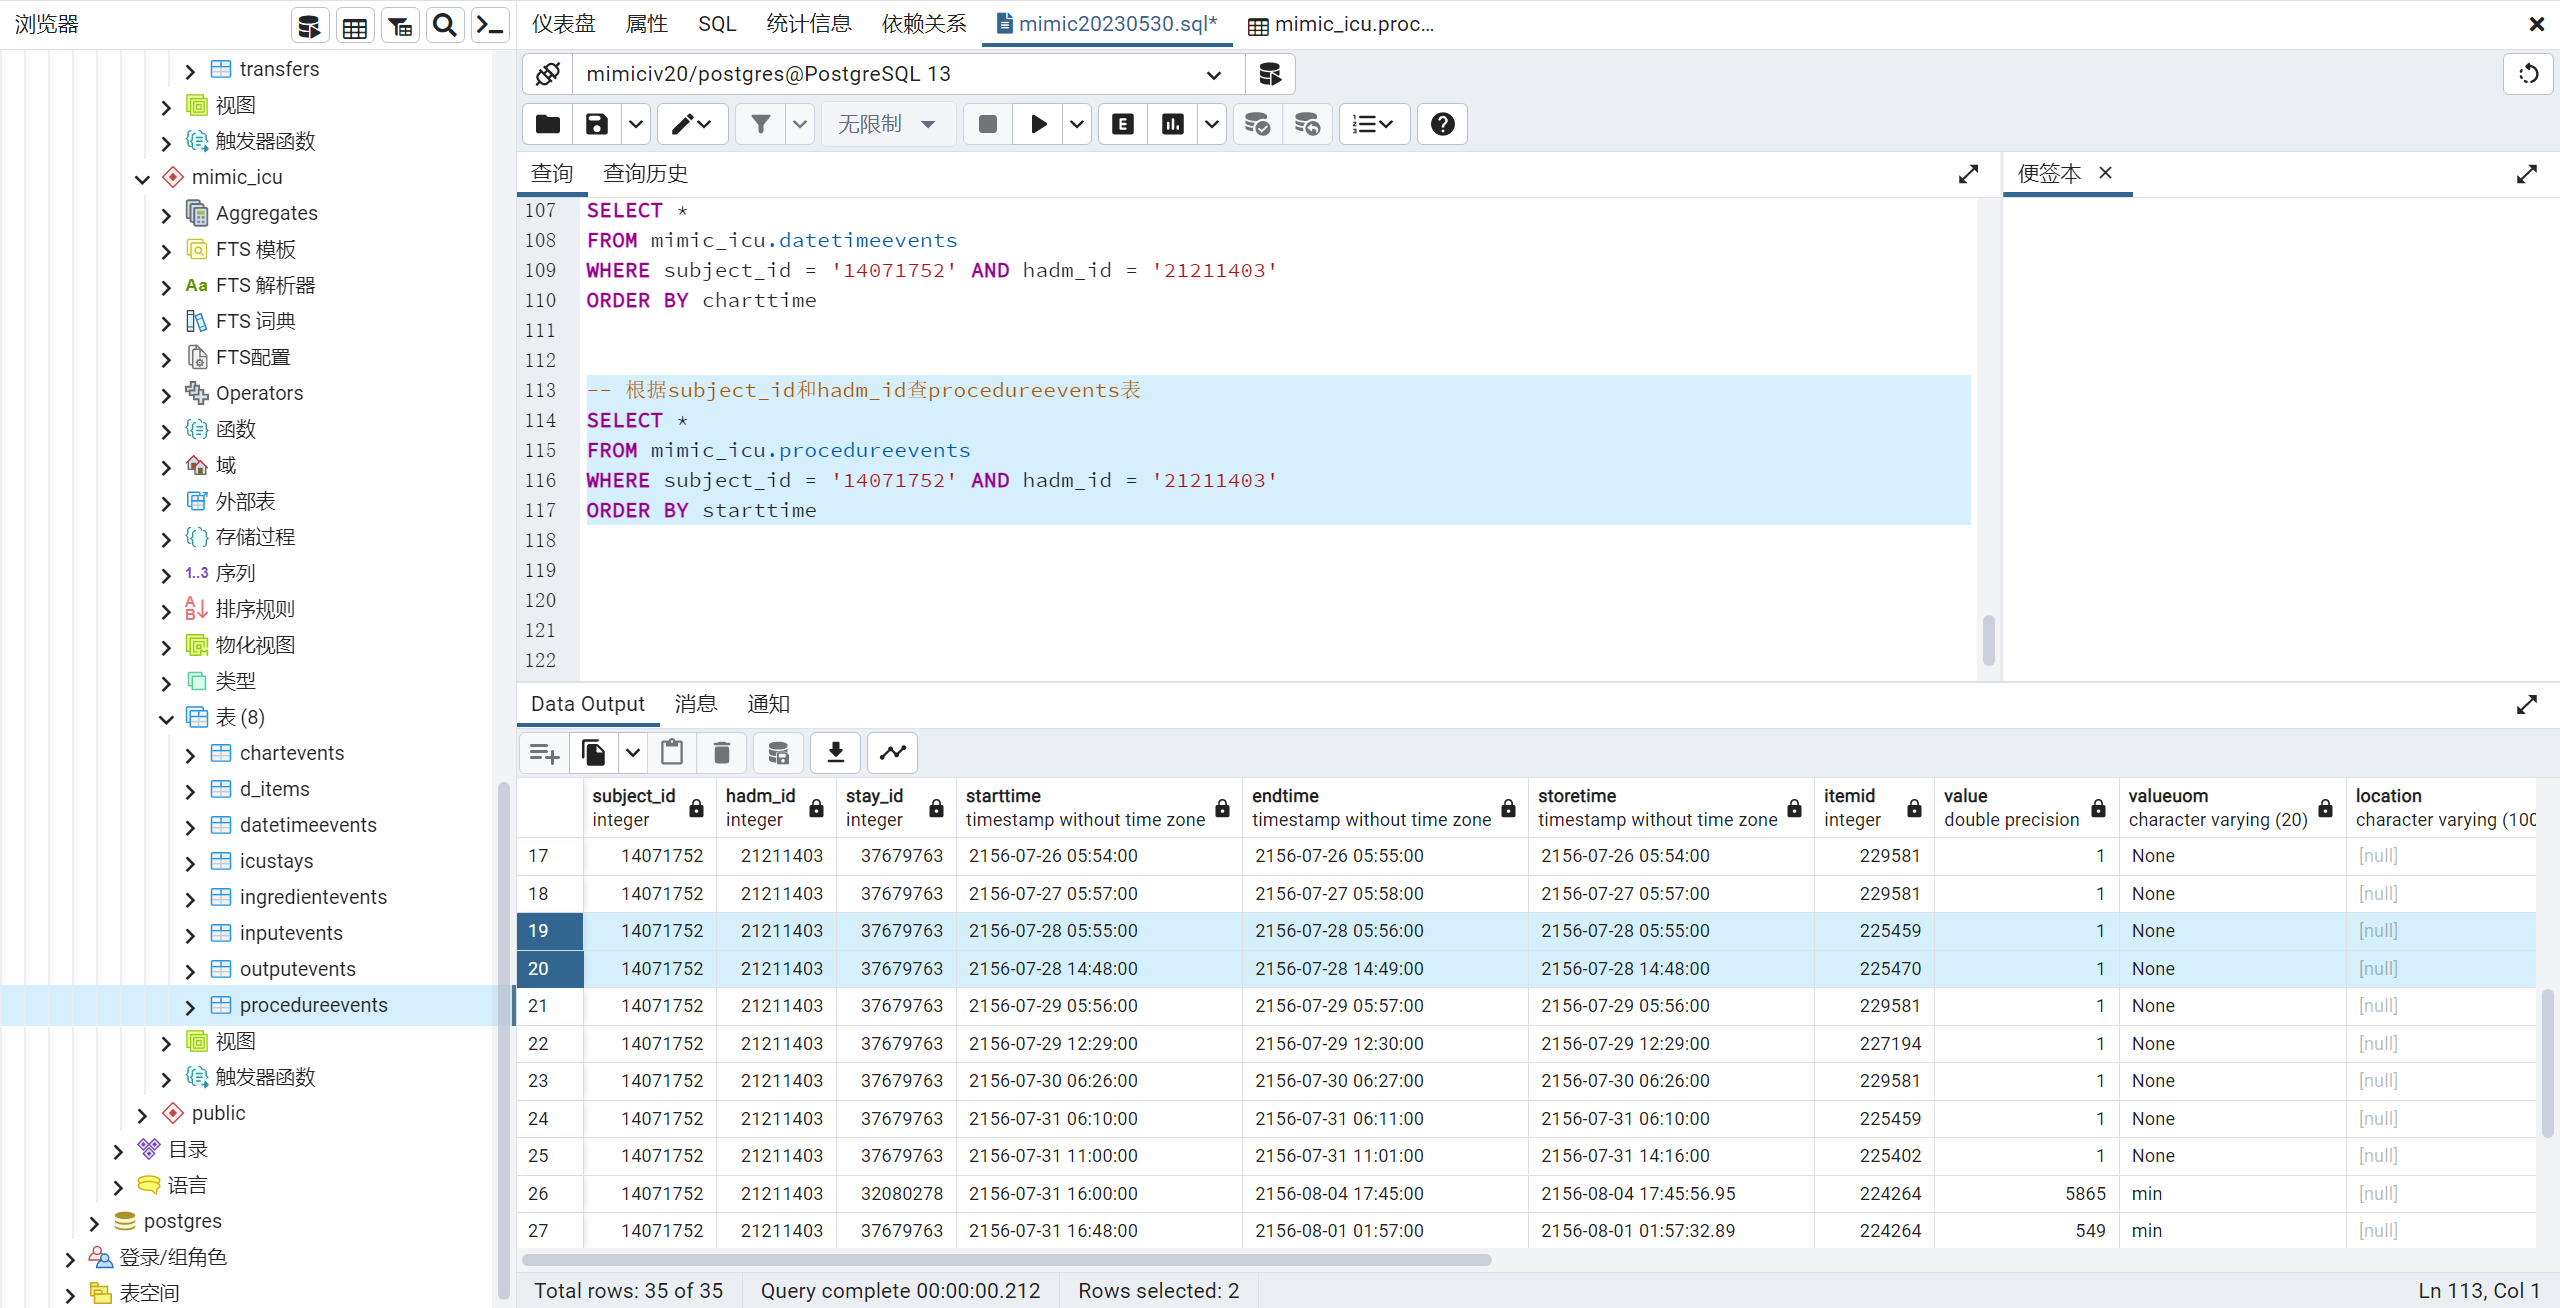Viewport: 2560px width, 1308px height.
Task: Click the Filter funnel icon
Action: pos(761,124)
